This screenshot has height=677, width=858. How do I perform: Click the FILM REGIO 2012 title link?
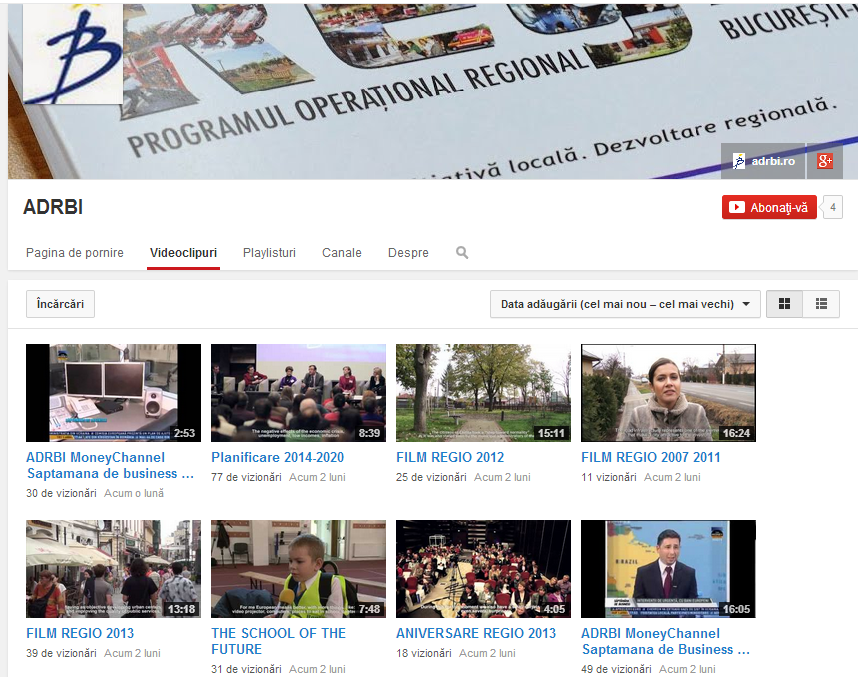pyautogui.click(x=450, y=458)
